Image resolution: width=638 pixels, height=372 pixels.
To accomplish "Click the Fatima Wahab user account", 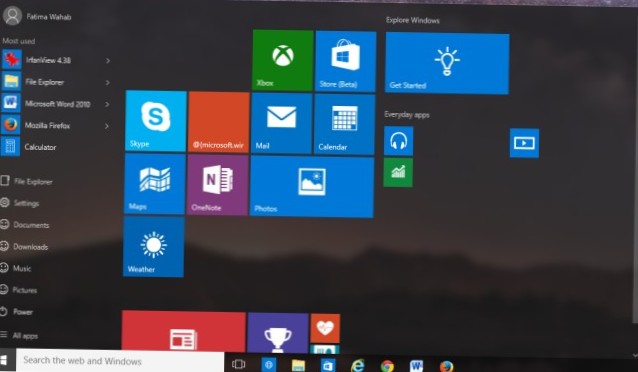I will coord(37,16).
